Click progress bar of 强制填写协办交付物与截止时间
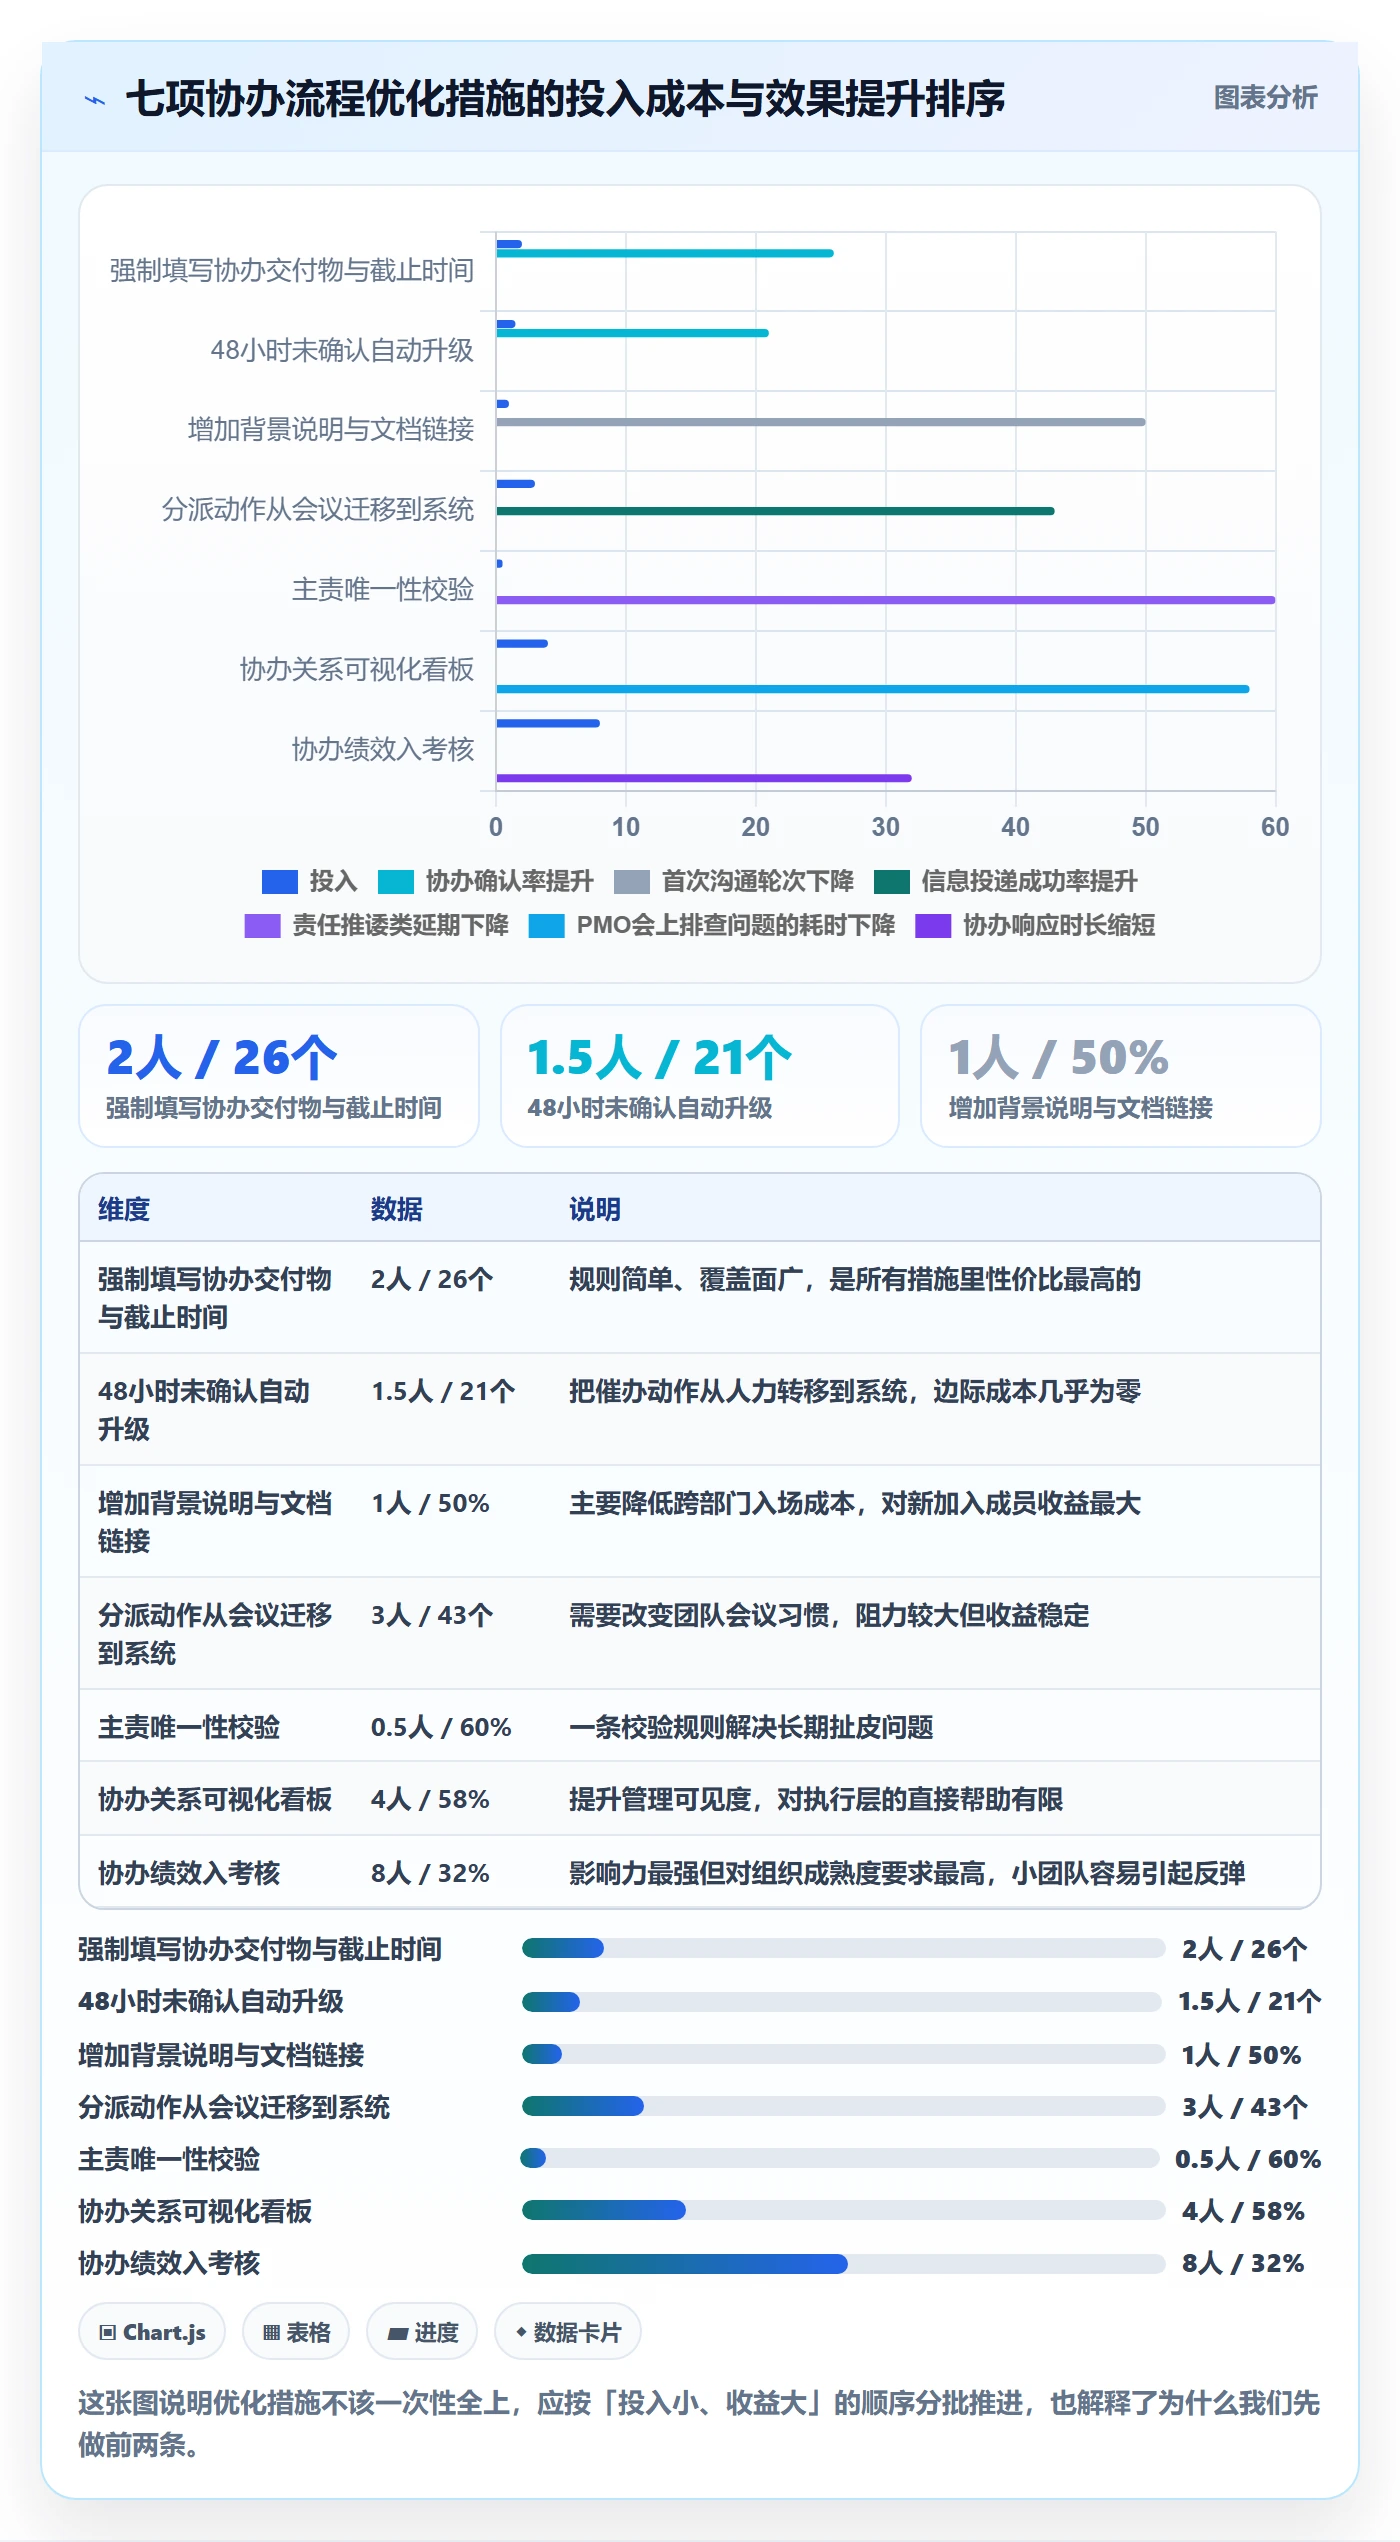Screen dimensions: 1400x2542 [843, 1948]
